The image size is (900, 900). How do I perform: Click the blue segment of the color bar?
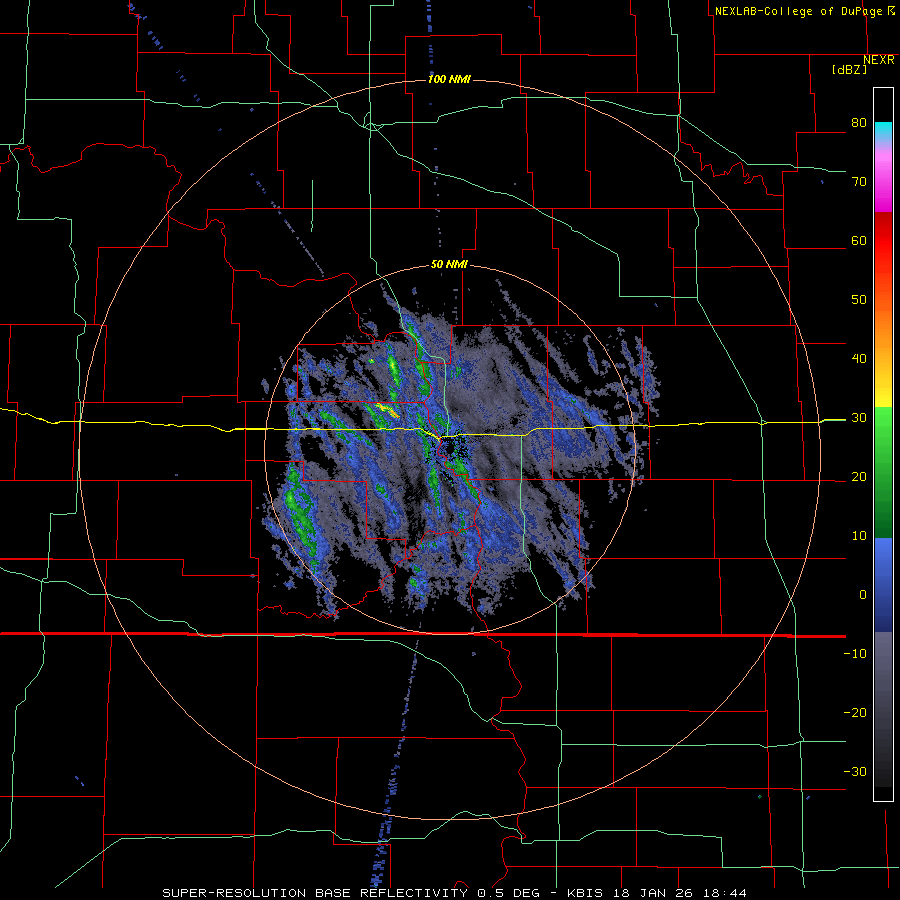[883, 584]
